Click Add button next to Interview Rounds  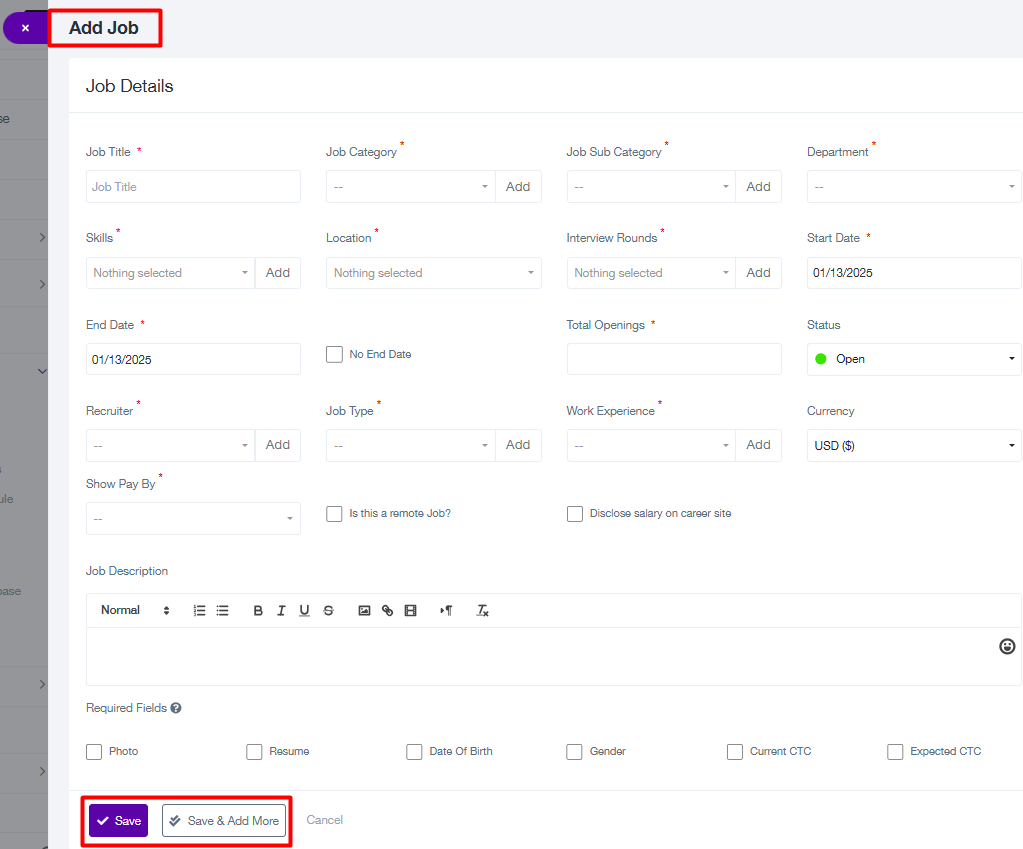pyautogui.click(x=758, y=273)
